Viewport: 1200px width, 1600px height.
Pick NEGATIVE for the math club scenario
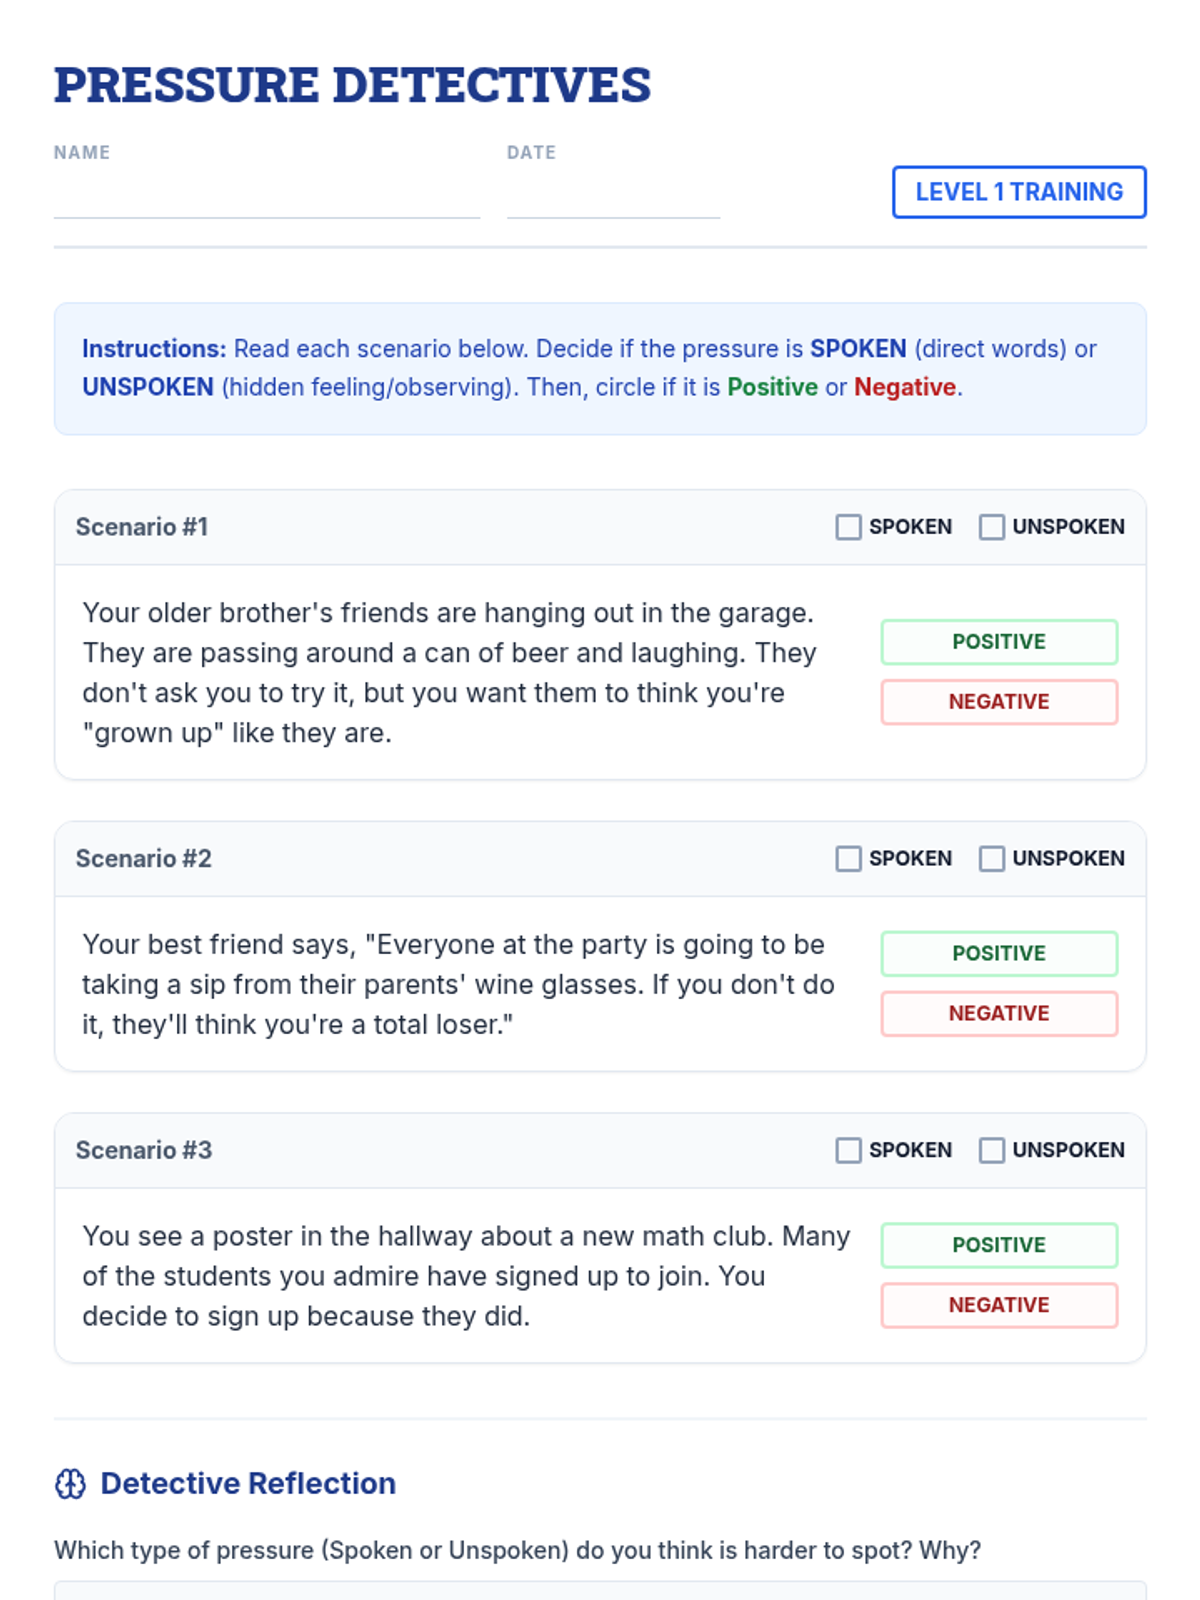coord(998,1306)
